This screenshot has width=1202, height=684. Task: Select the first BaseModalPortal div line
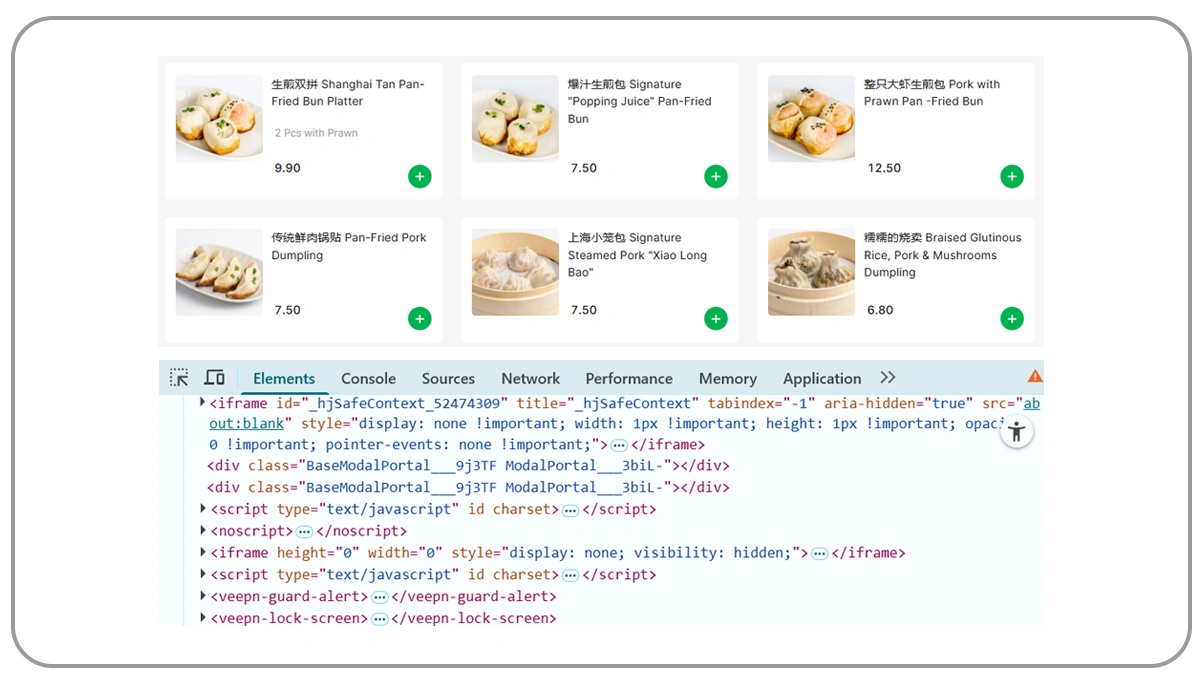(x=468, y=466)
